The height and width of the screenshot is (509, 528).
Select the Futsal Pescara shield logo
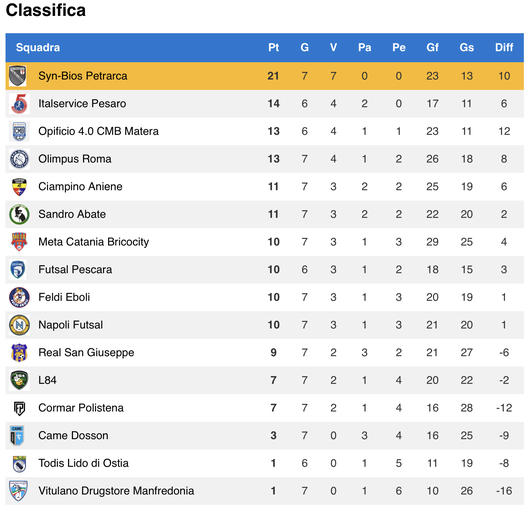click(18, 270)
